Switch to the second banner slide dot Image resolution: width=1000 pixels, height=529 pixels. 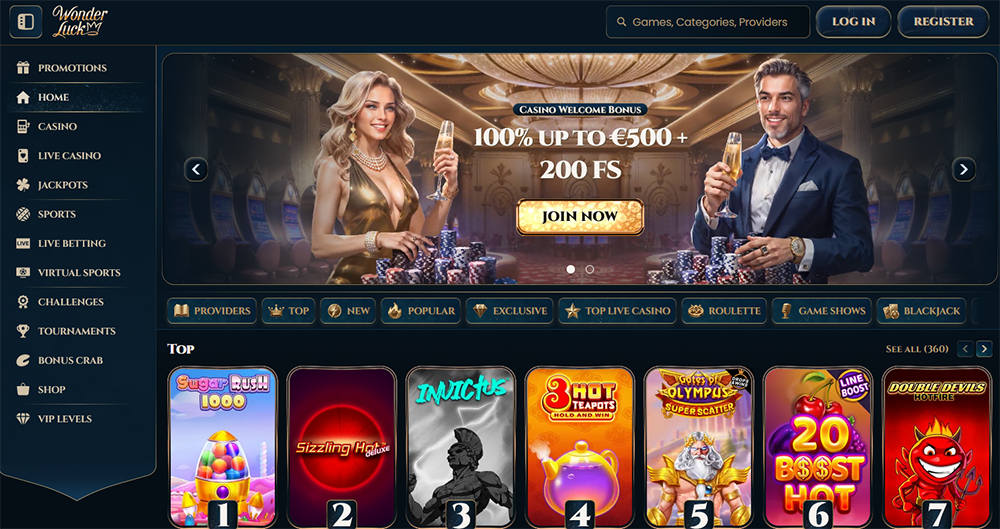click(x=589, y=269)
